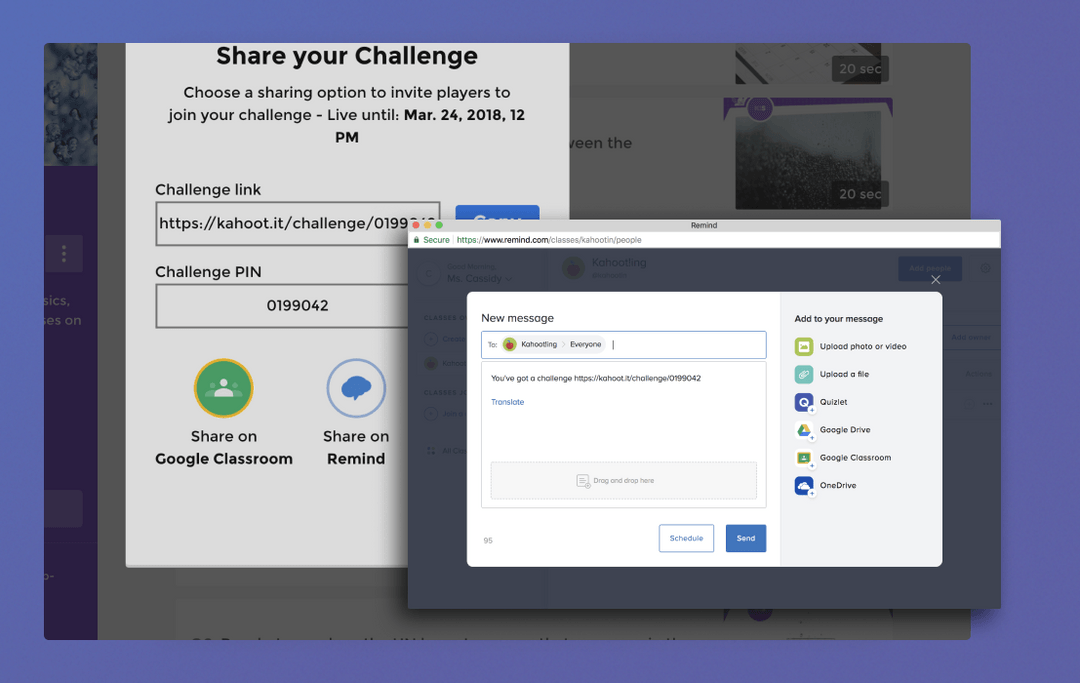Image resolution: width=1080 pixels, height=683 pixels.
Task: Add a file from Google Drive
Action: pos(805,430)
